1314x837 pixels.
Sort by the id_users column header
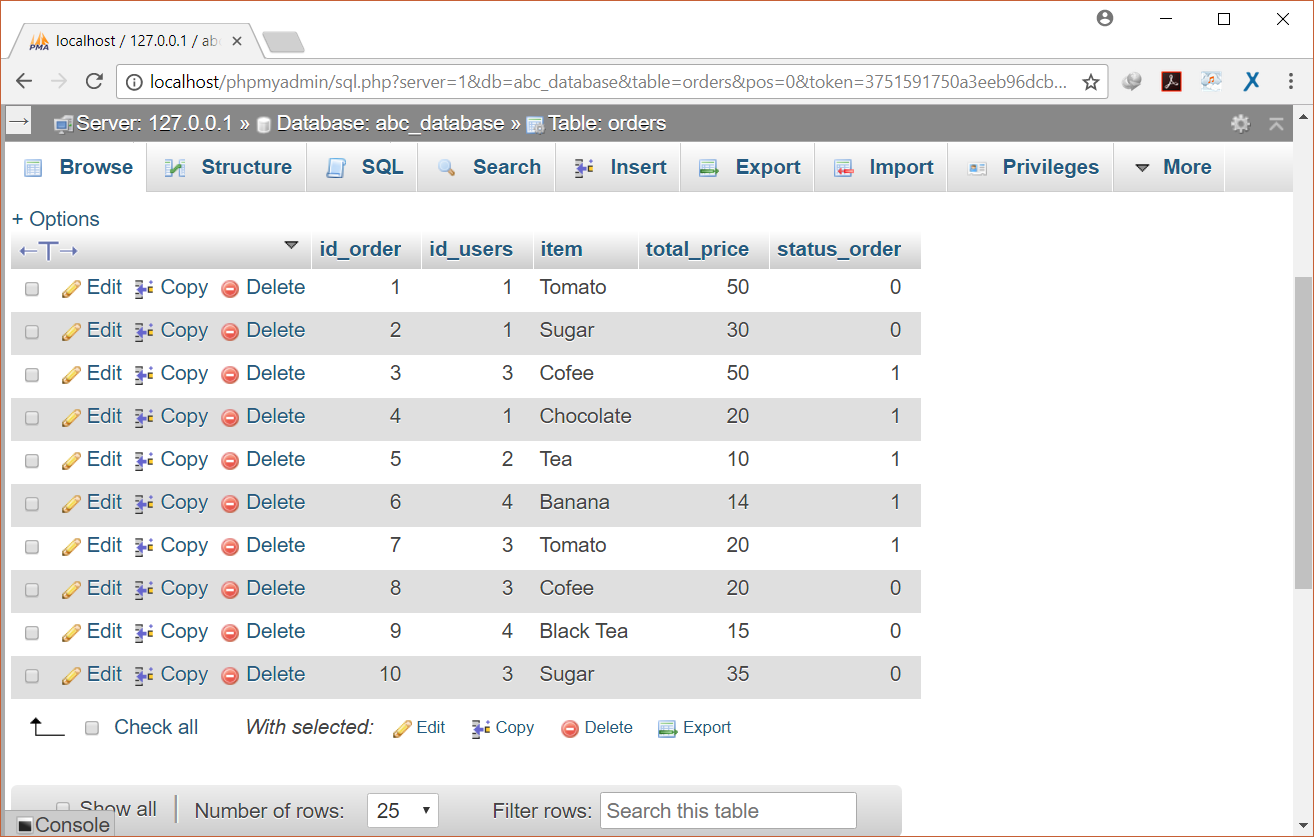point(471,250)
